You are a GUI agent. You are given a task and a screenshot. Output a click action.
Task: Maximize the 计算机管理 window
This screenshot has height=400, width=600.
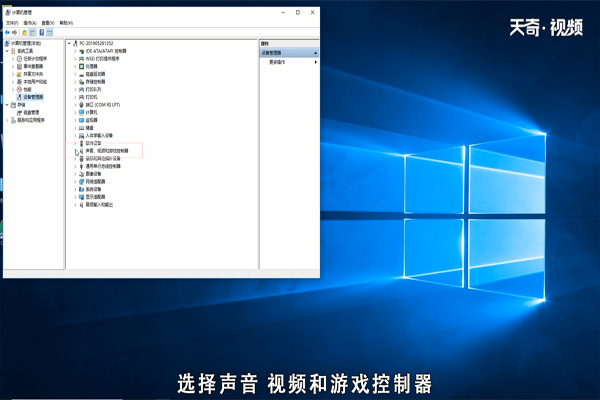[x=297, y=13]
